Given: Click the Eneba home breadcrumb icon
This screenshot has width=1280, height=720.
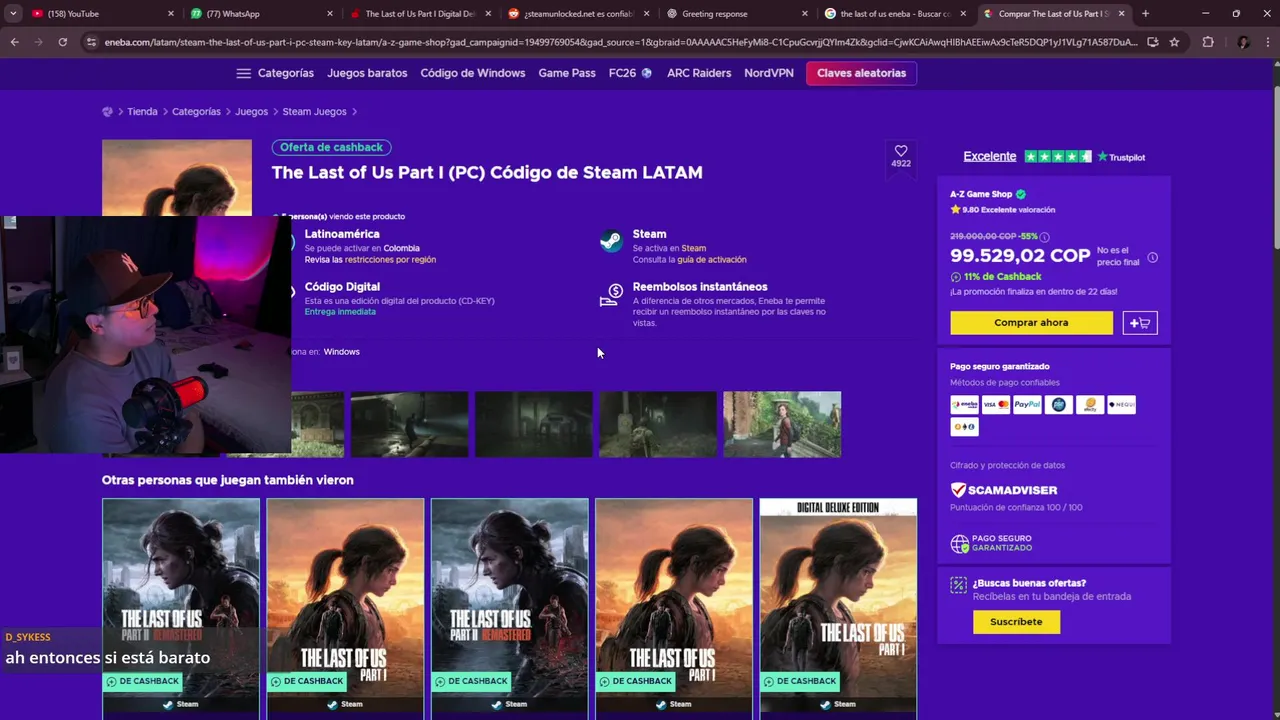Looking at the screenshot, I should [107, 112].
